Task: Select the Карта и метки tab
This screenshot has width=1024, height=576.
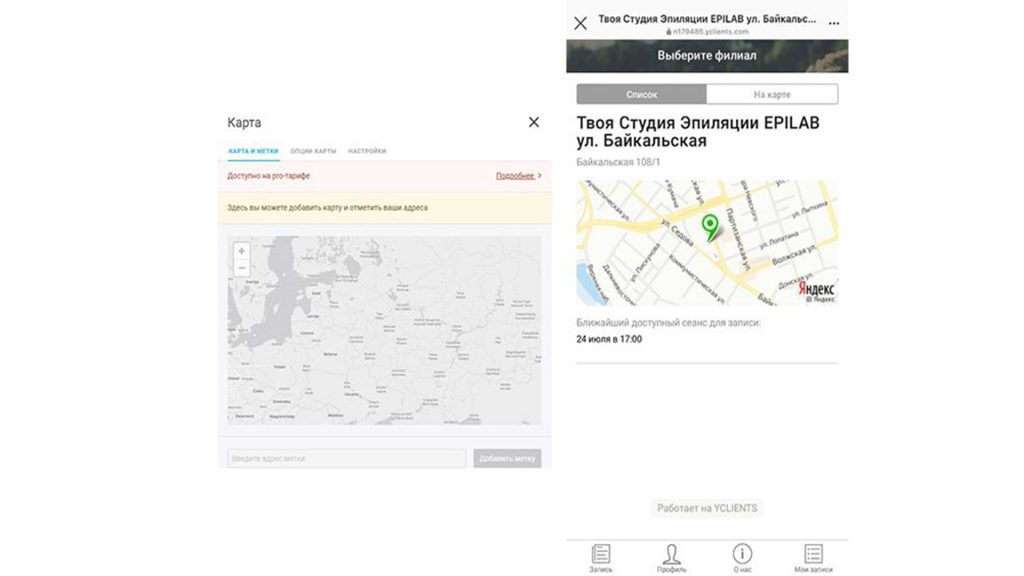Action: pyautogui.click(x=253, y=151)
